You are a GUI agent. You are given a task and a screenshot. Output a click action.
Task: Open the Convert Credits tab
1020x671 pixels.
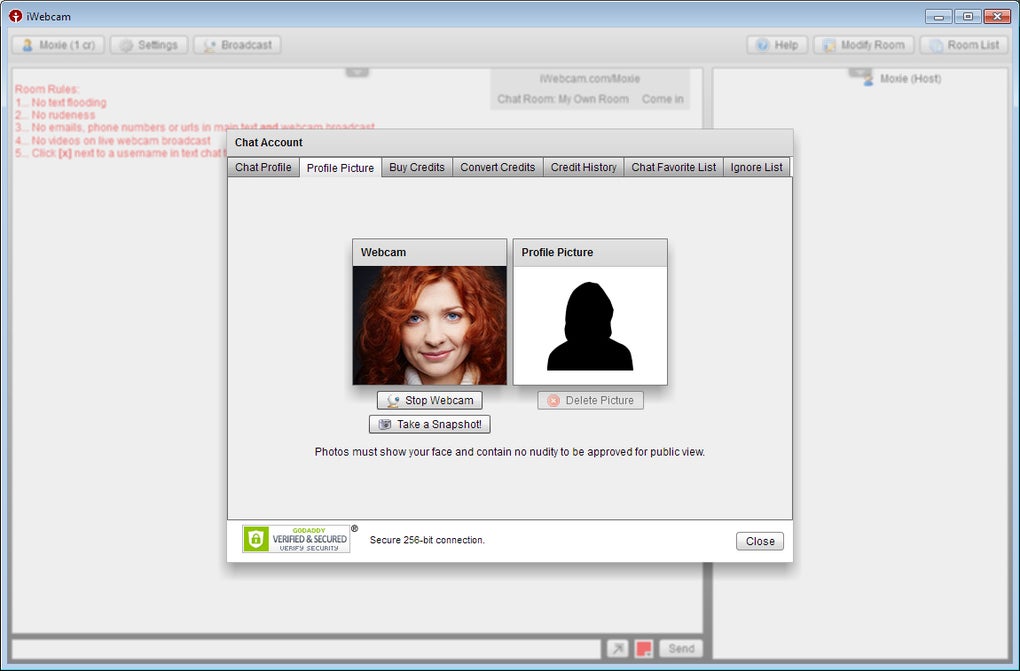(x=498, y=167)
